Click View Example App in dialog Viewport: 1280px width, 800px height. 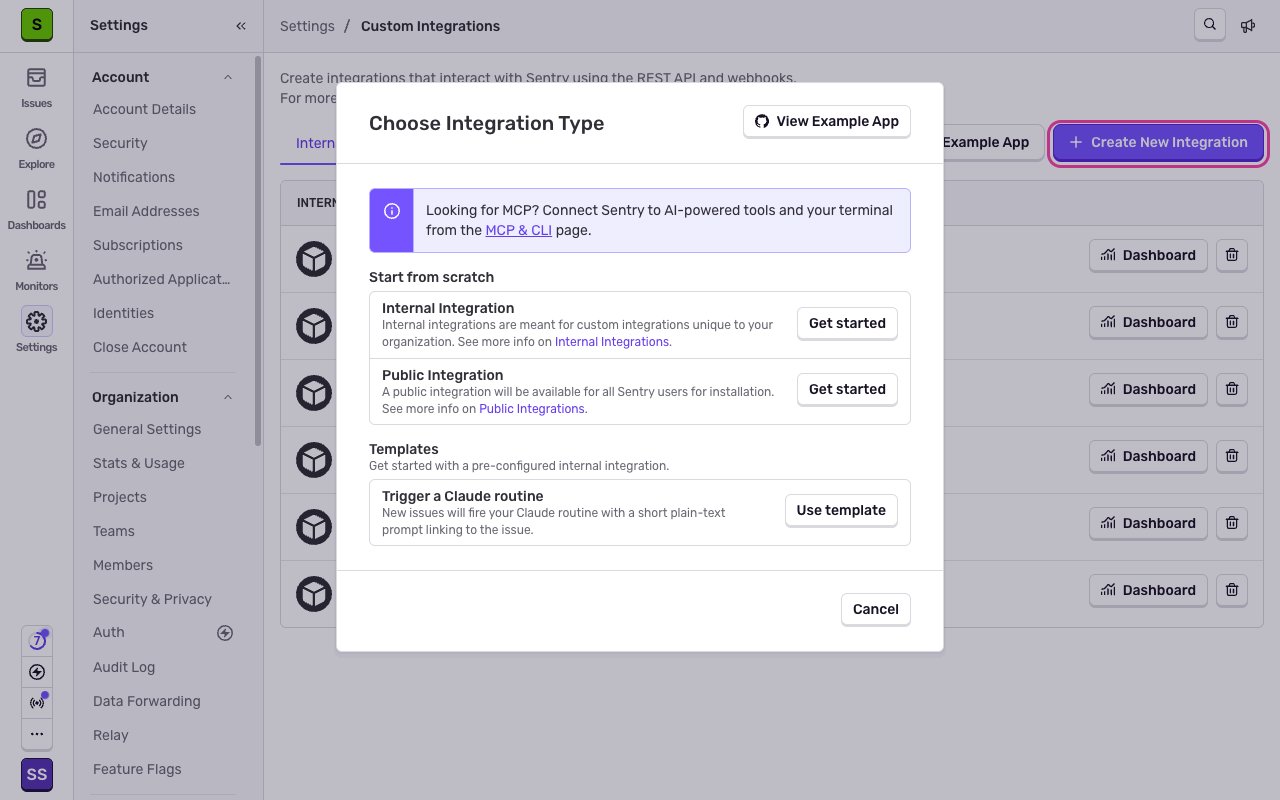827,121
